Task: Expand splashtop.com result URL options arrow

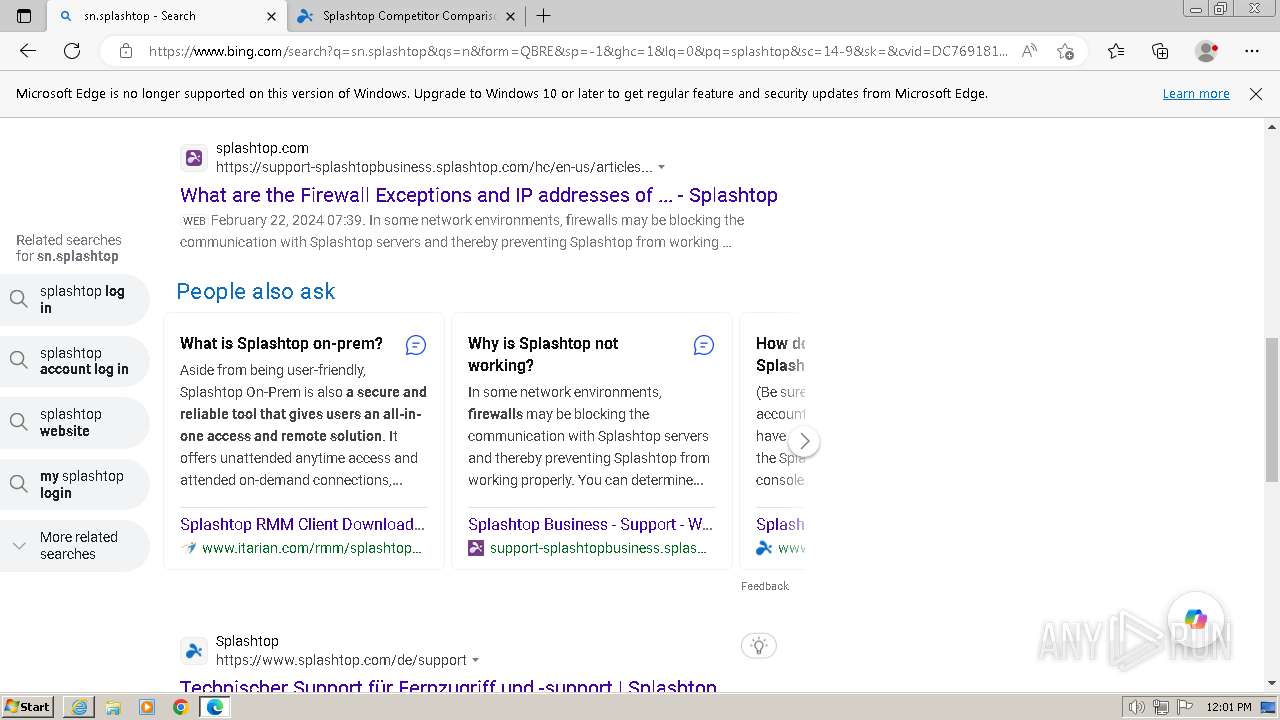Action: click(661, 168)
